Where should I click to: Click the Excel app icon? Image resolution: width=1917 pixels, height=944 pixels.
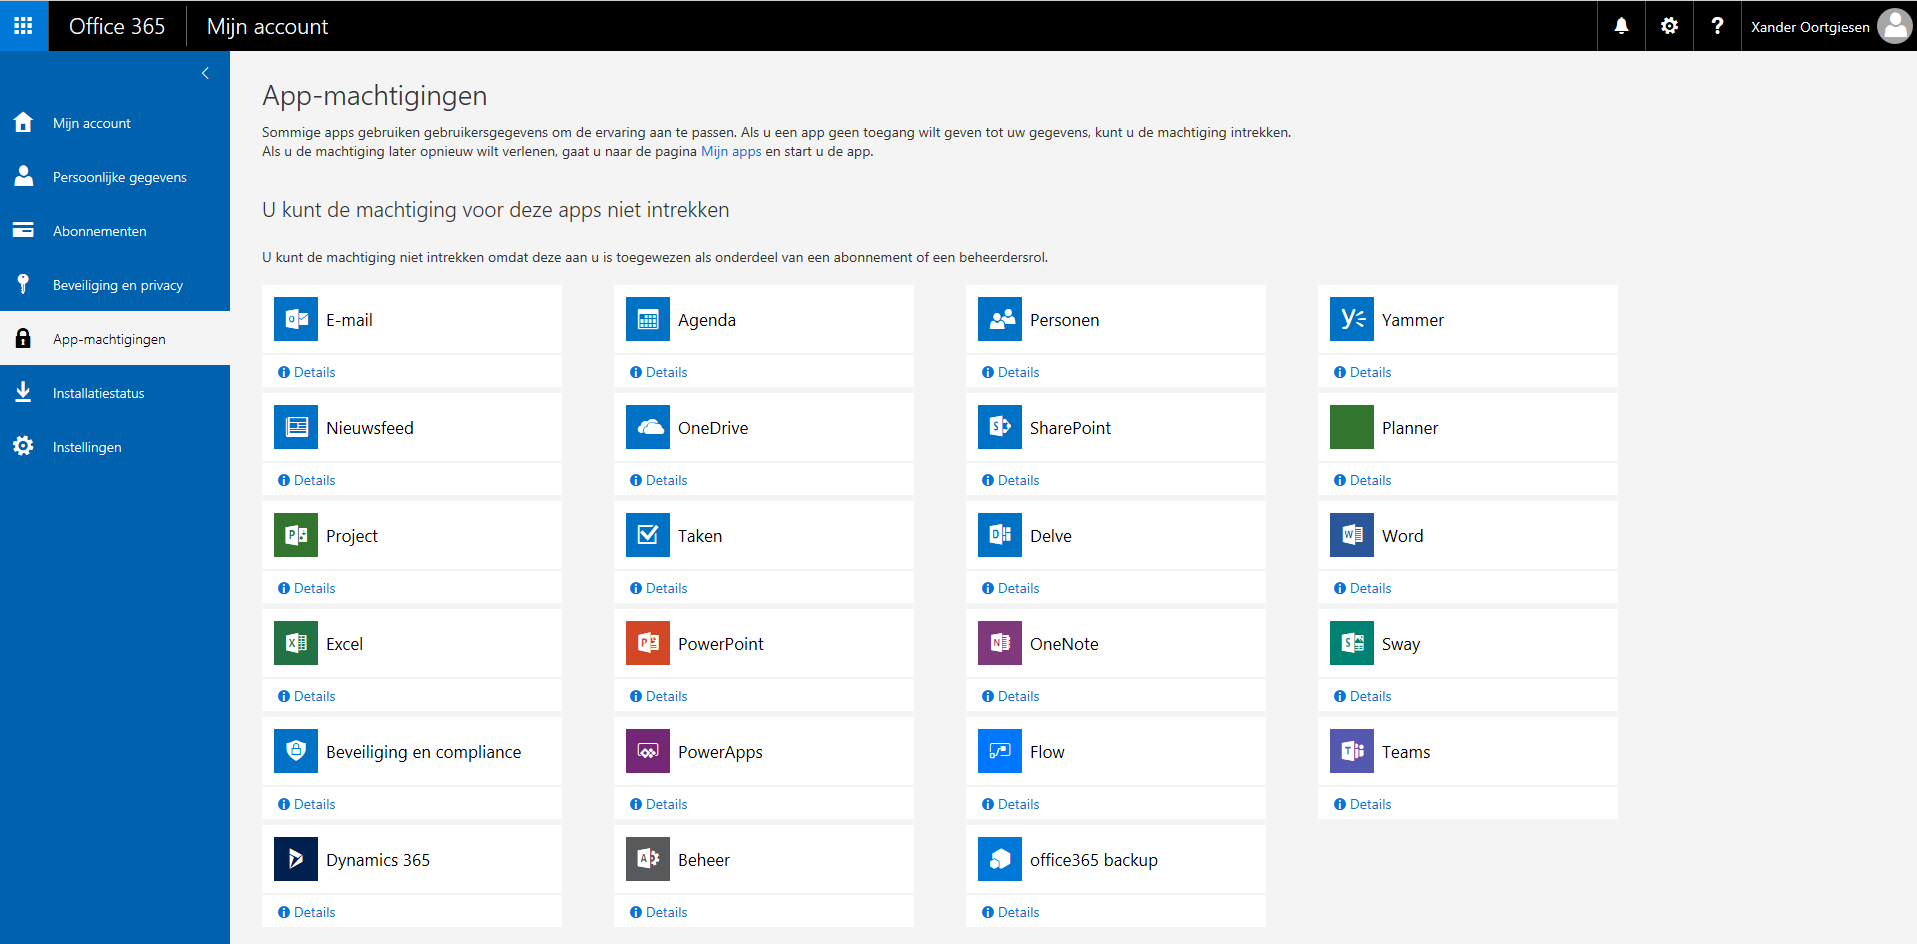296,643
